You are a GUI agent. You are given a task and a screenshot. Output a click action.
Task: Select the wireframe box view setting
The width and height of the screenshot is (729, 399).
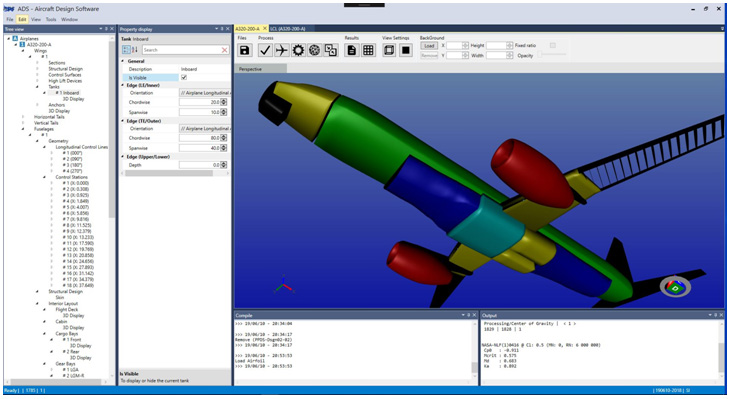click(x=389, y=50)
